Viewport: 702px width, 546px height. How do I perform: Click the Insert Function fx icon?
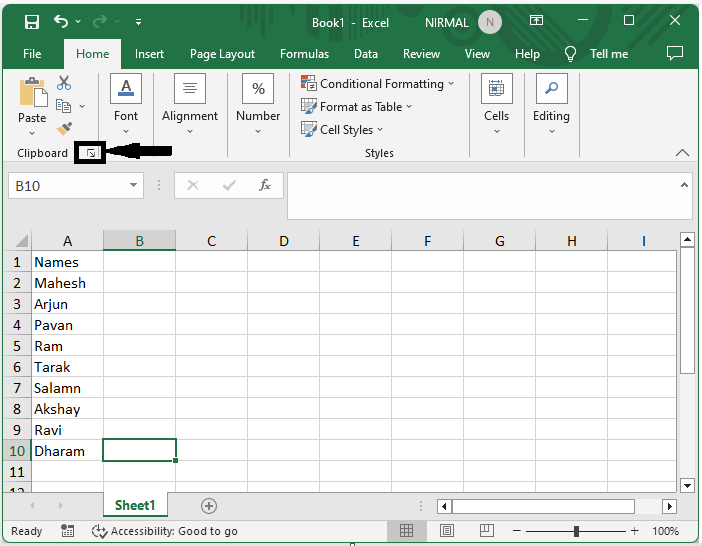click(265, 185)
